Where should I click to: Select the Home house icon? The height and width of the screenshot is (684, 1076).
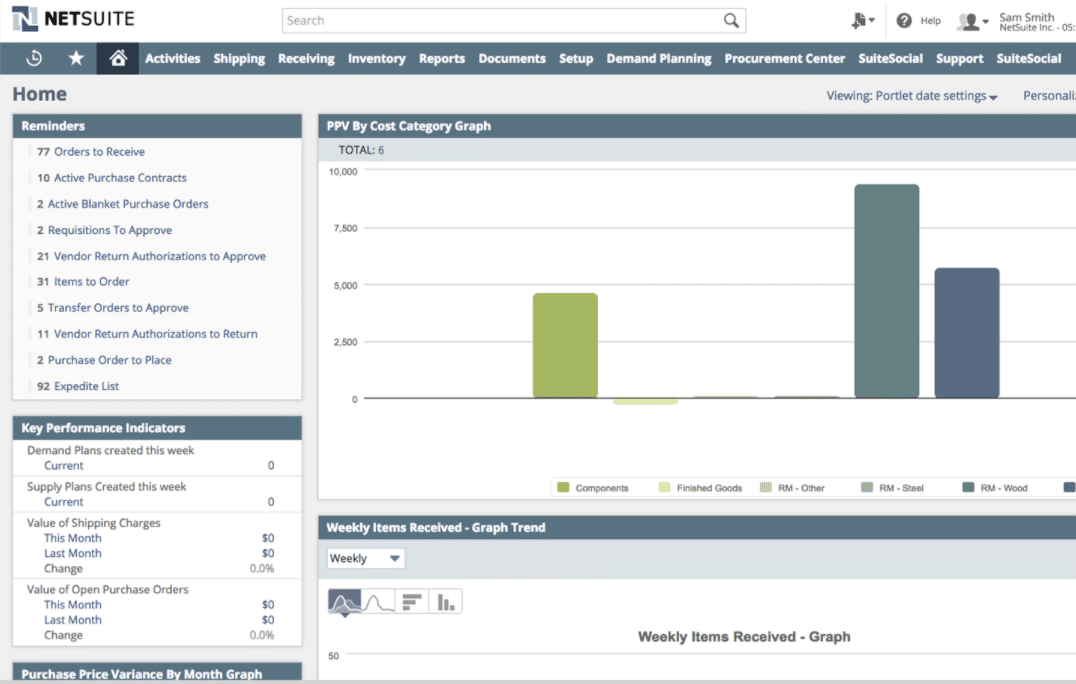(x=116, y=58)
